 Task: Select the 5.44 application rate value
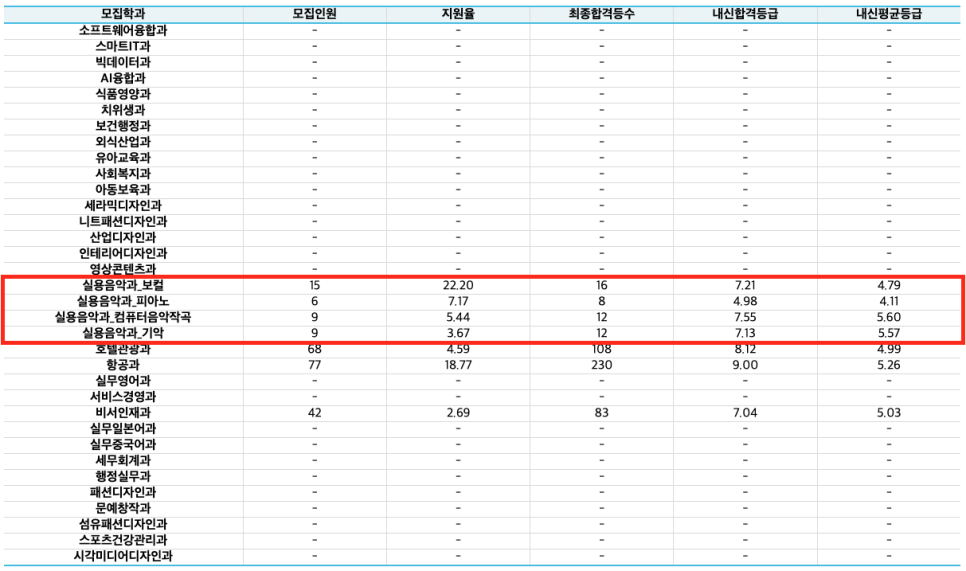458,317
